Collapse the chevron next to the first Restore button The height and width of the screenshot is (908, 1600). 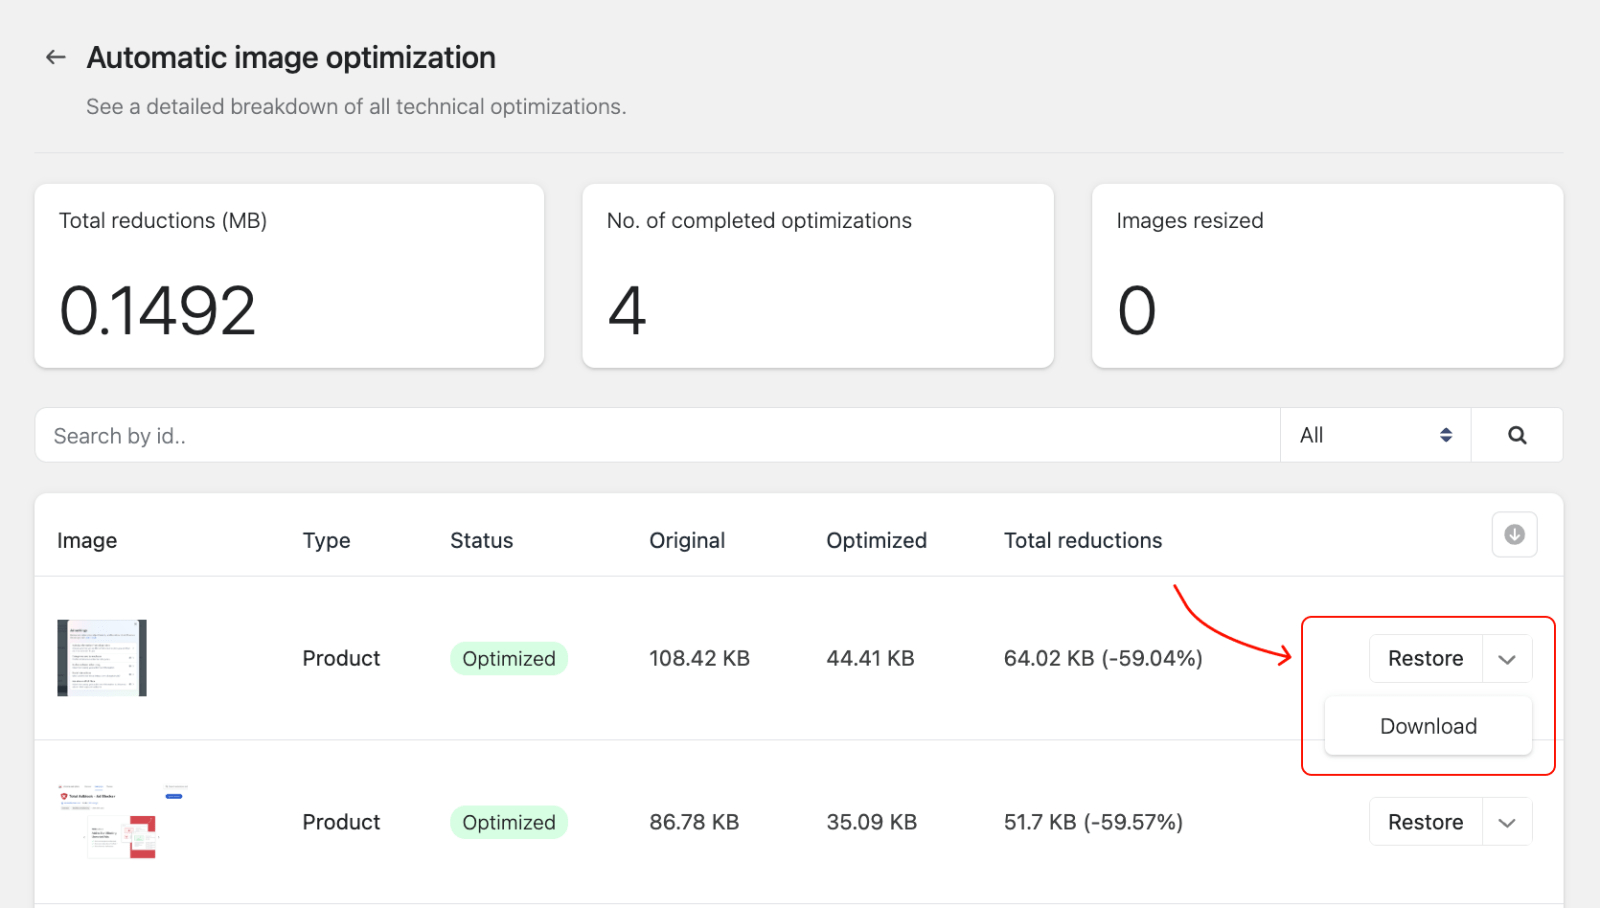tap(1506, 659)
